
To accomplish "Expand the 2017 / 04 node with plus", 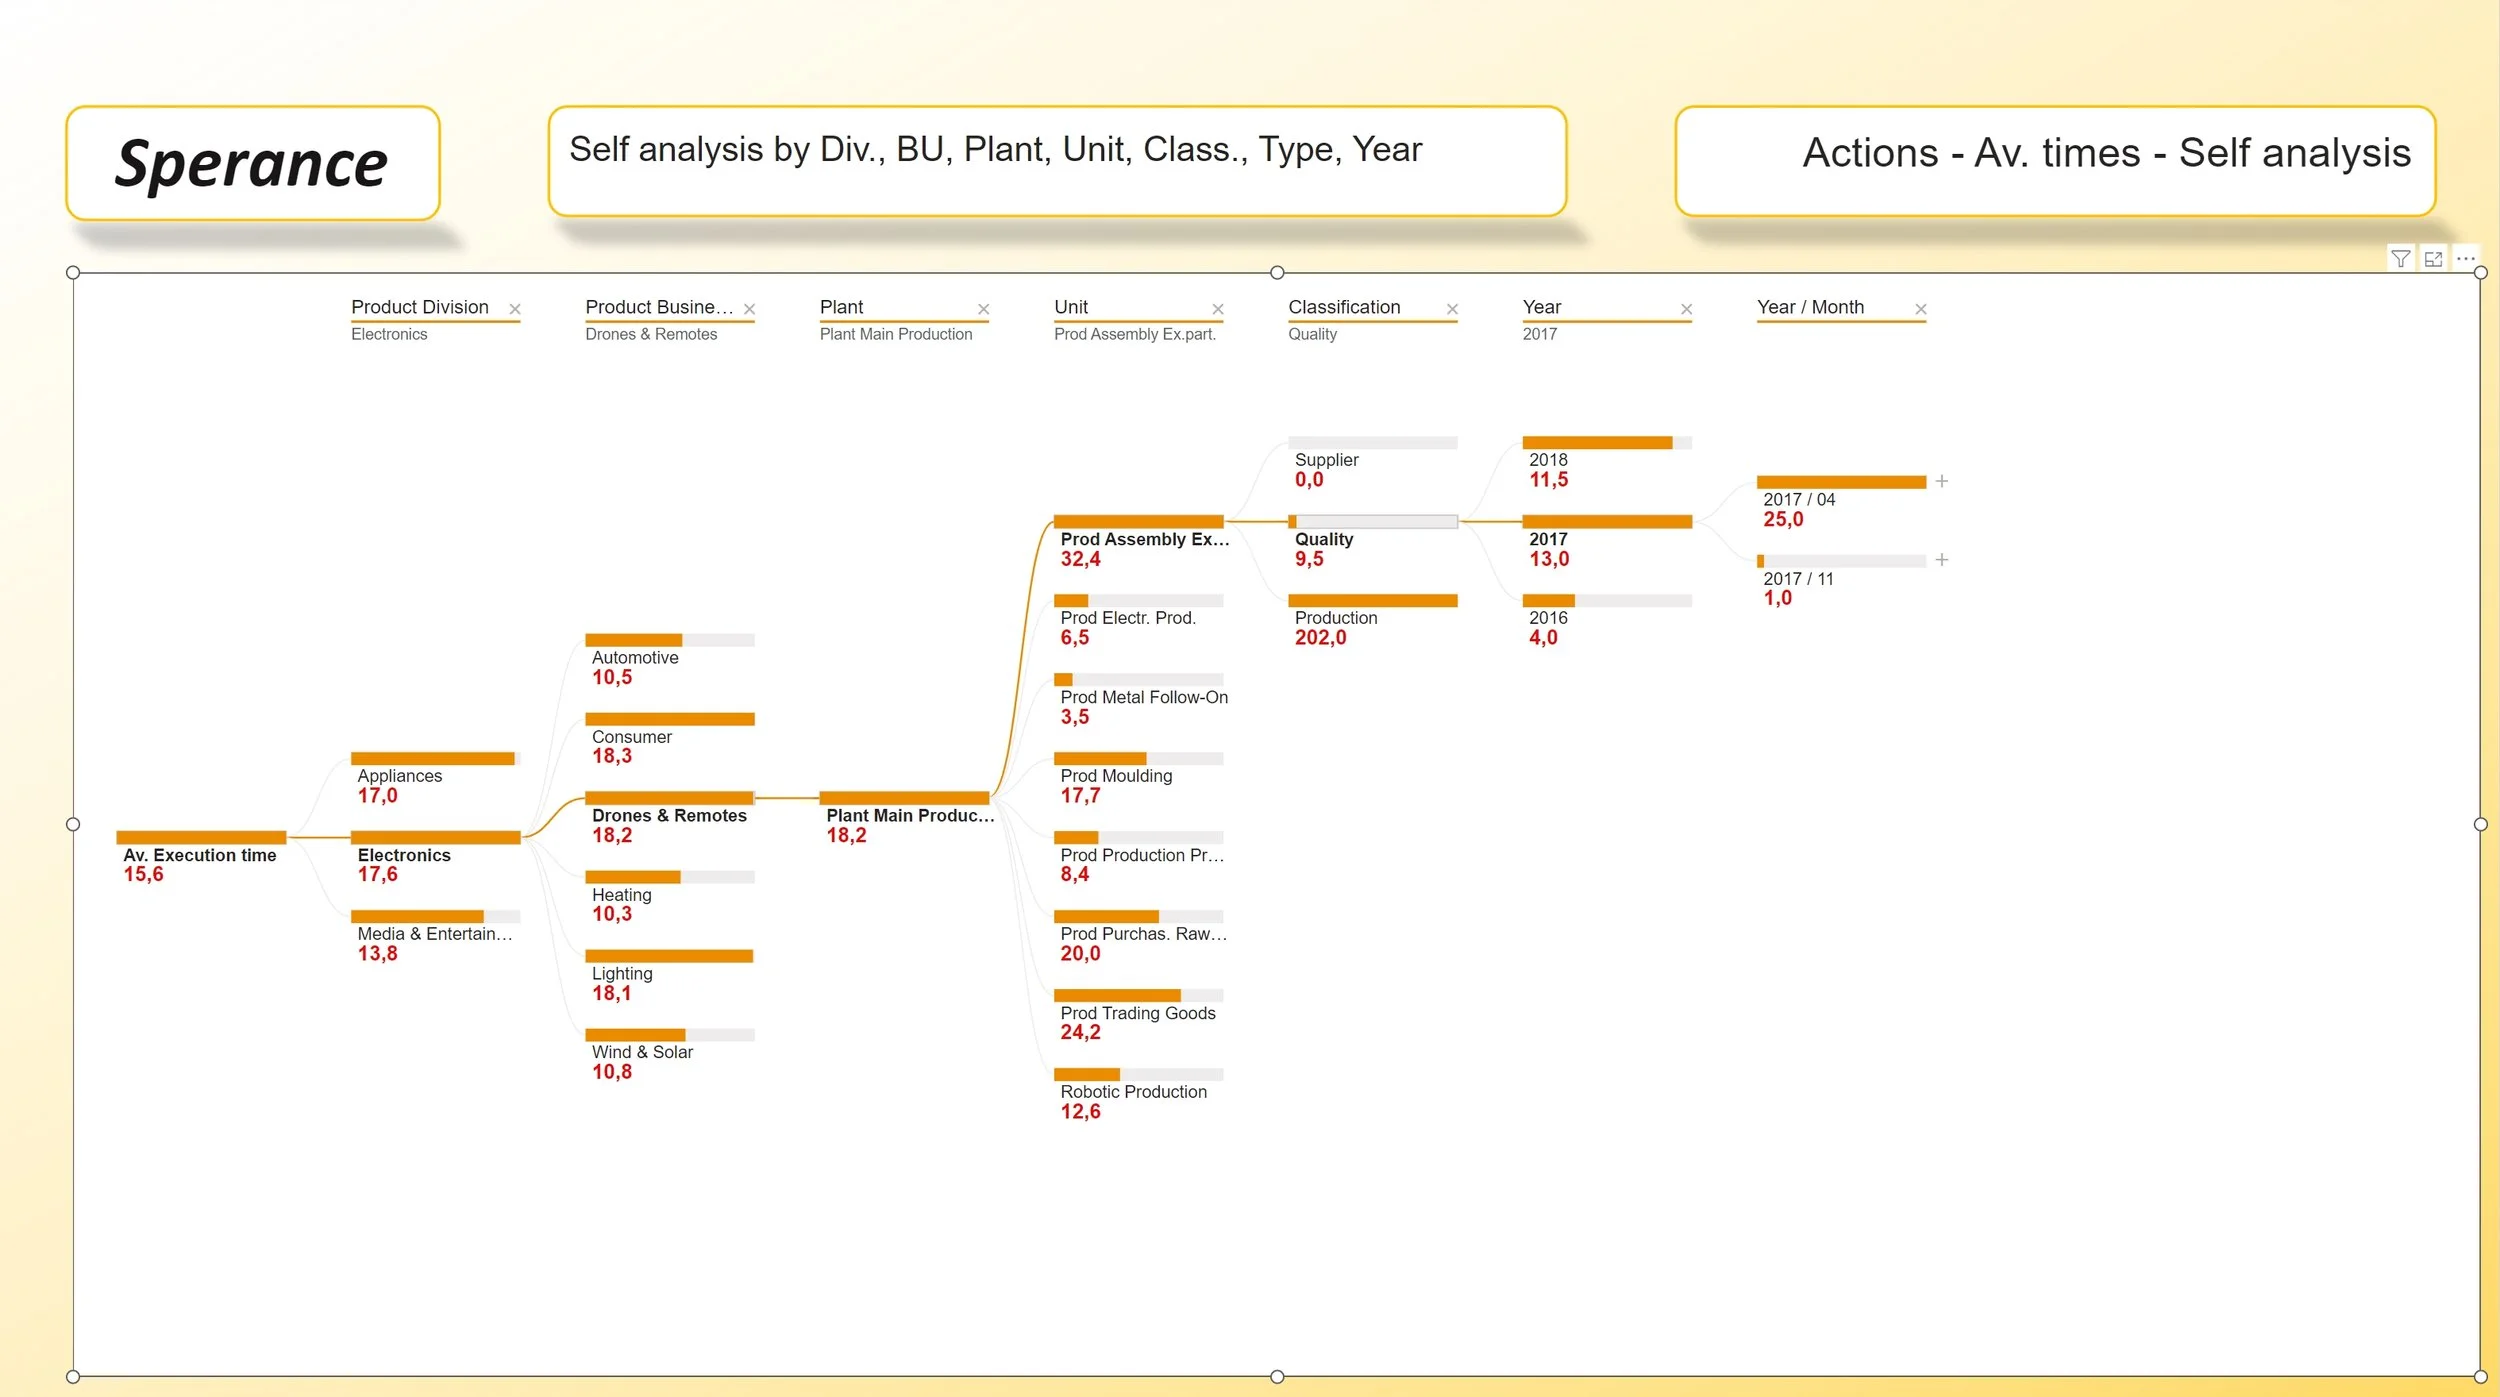I will coord(1941,481).
